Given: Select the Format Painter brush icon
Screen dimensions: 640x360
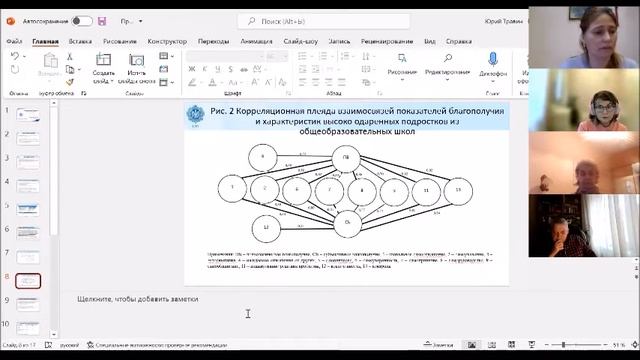Looking at the screenshot, I should [x=70, y=82].
